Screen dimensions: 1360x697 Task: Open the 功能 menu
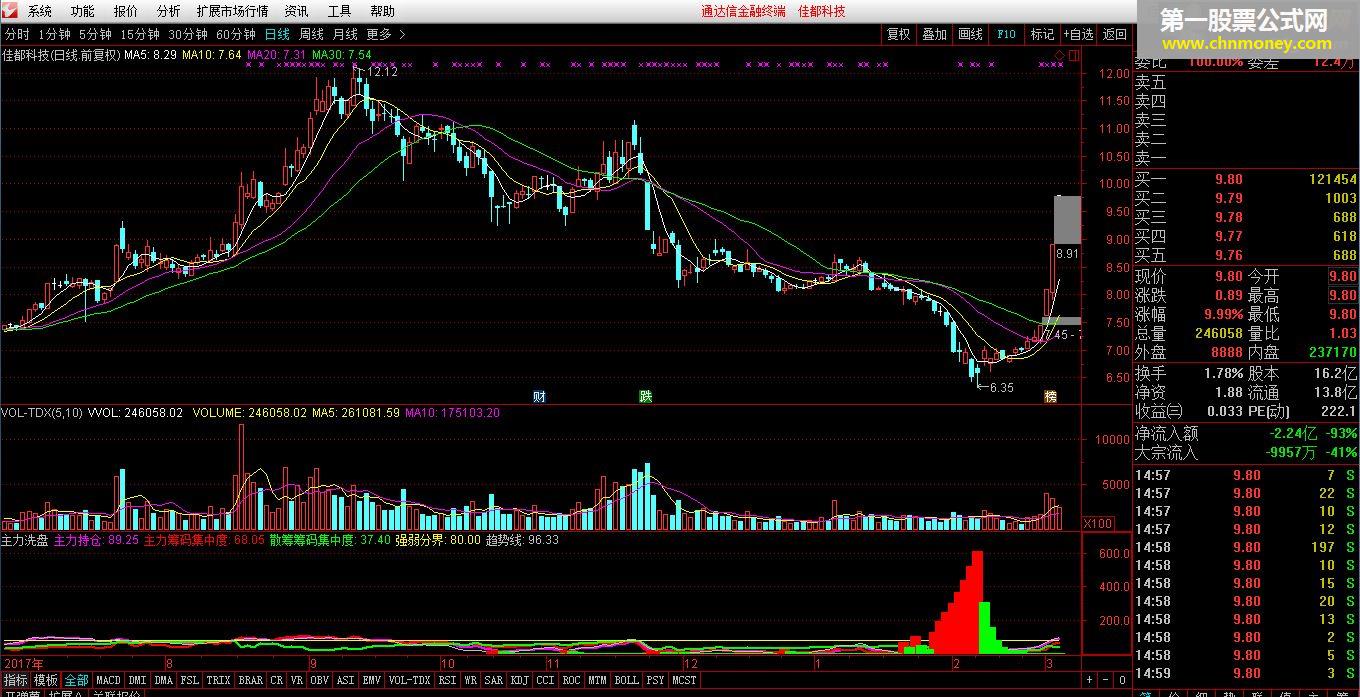(83, 11)
